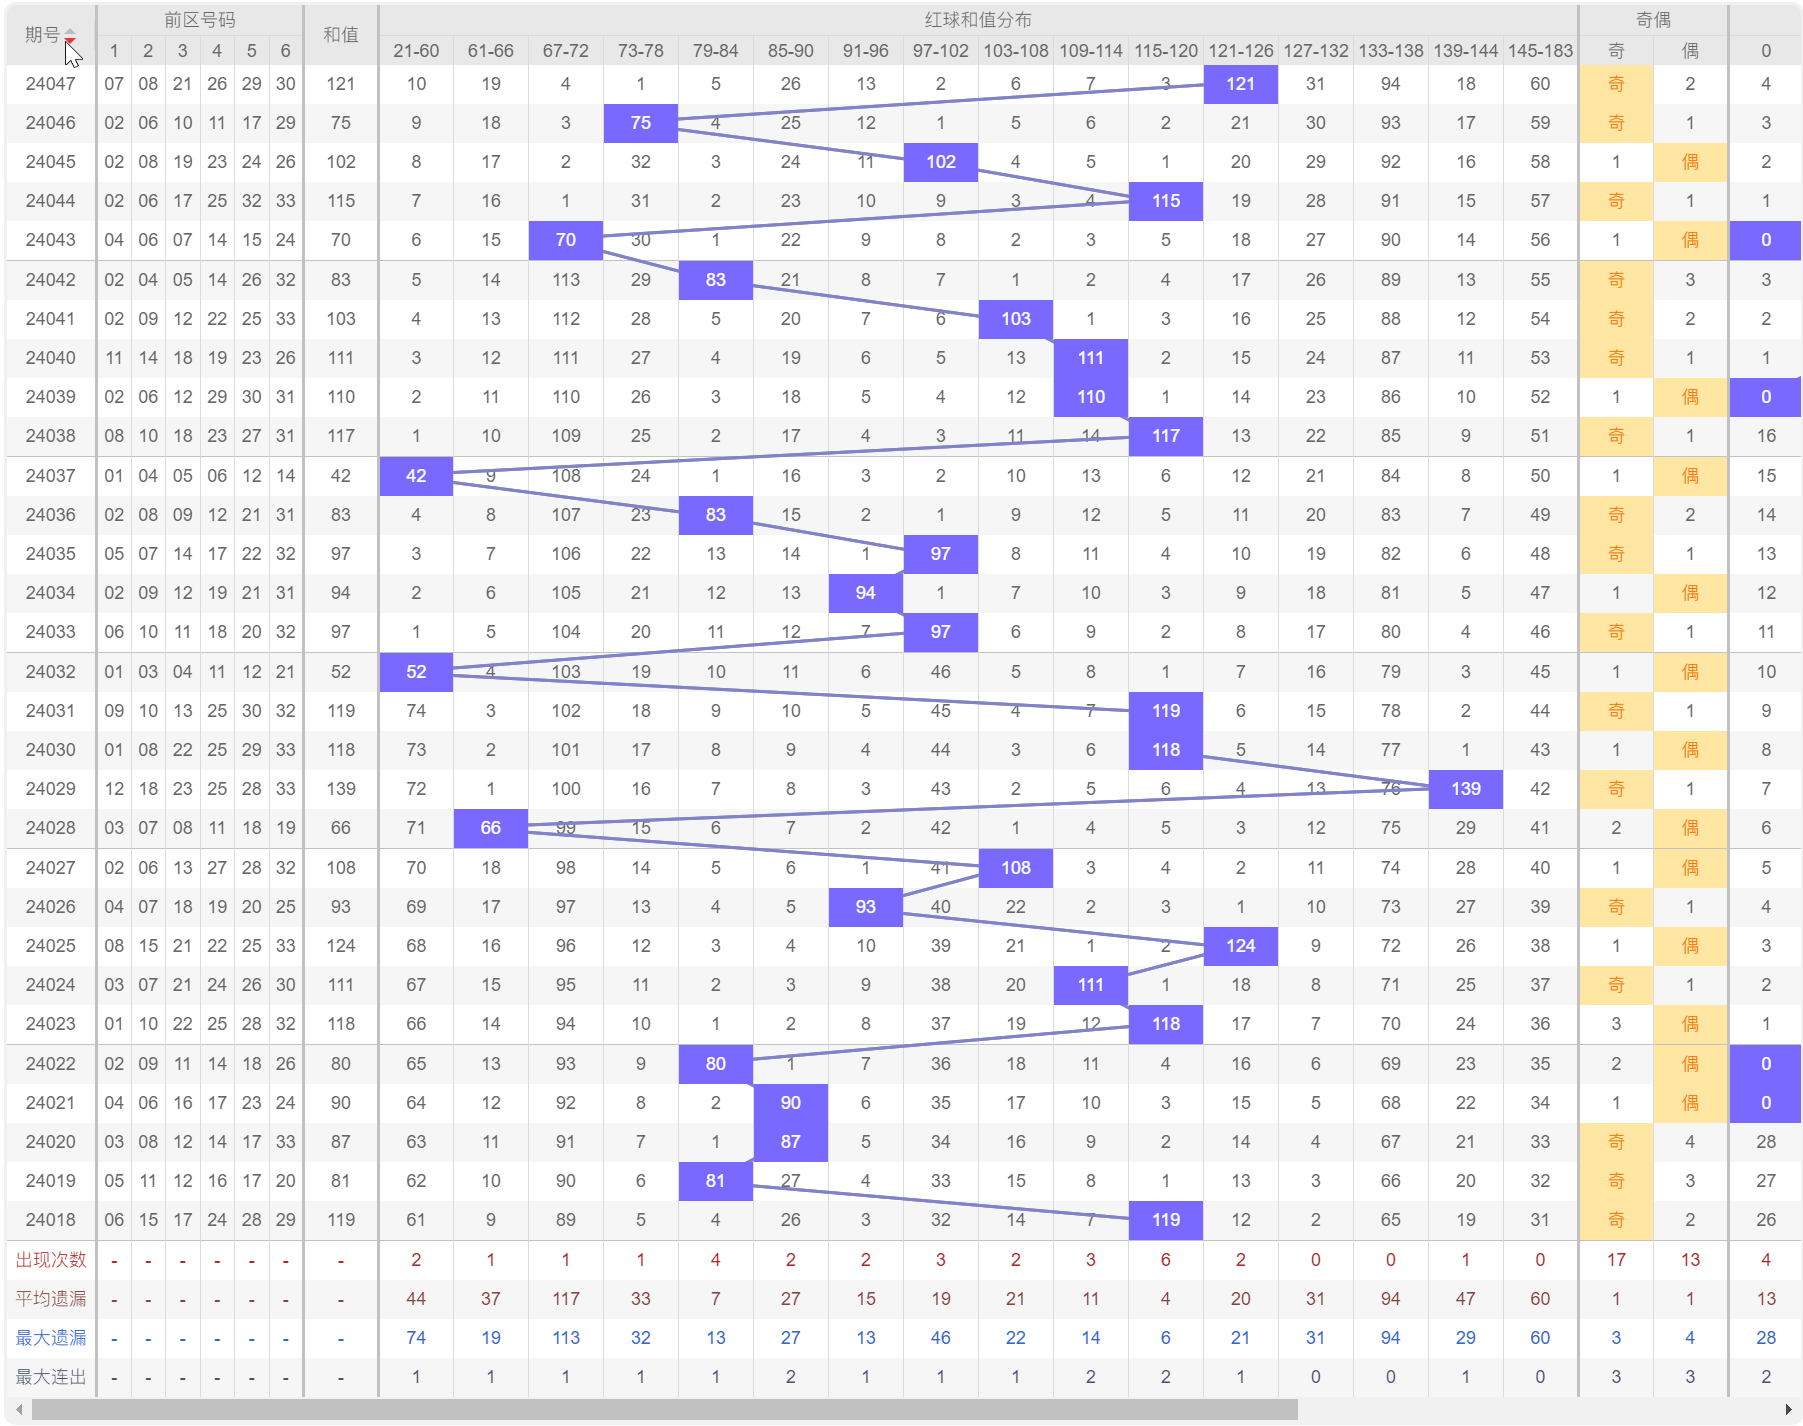Click issue number 24047
The image size is (1803, 1426).
[x=50, y=84]
